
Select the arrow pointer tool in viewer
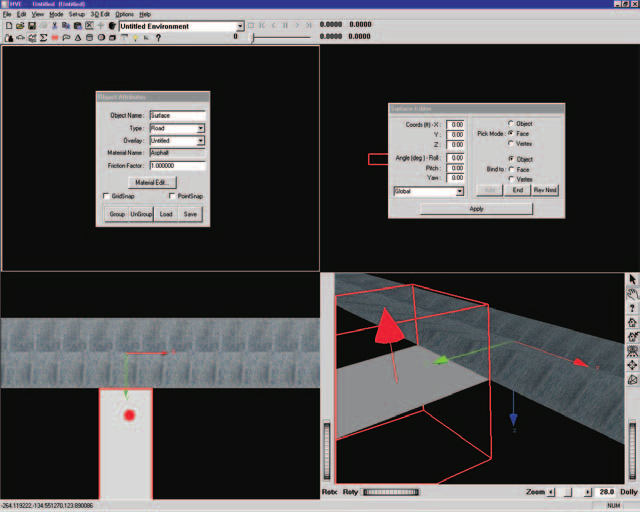tap(632, 279)
